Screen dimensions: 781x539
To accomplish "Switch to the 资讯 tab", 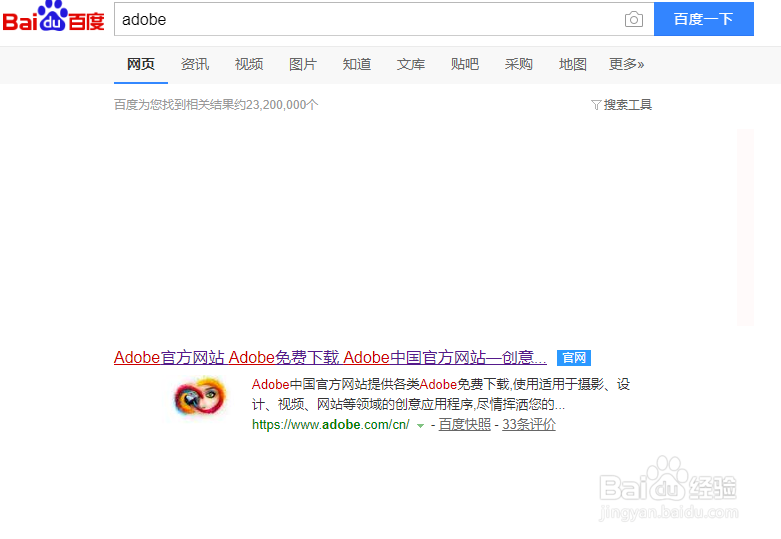I will click(x=195, y=64).
